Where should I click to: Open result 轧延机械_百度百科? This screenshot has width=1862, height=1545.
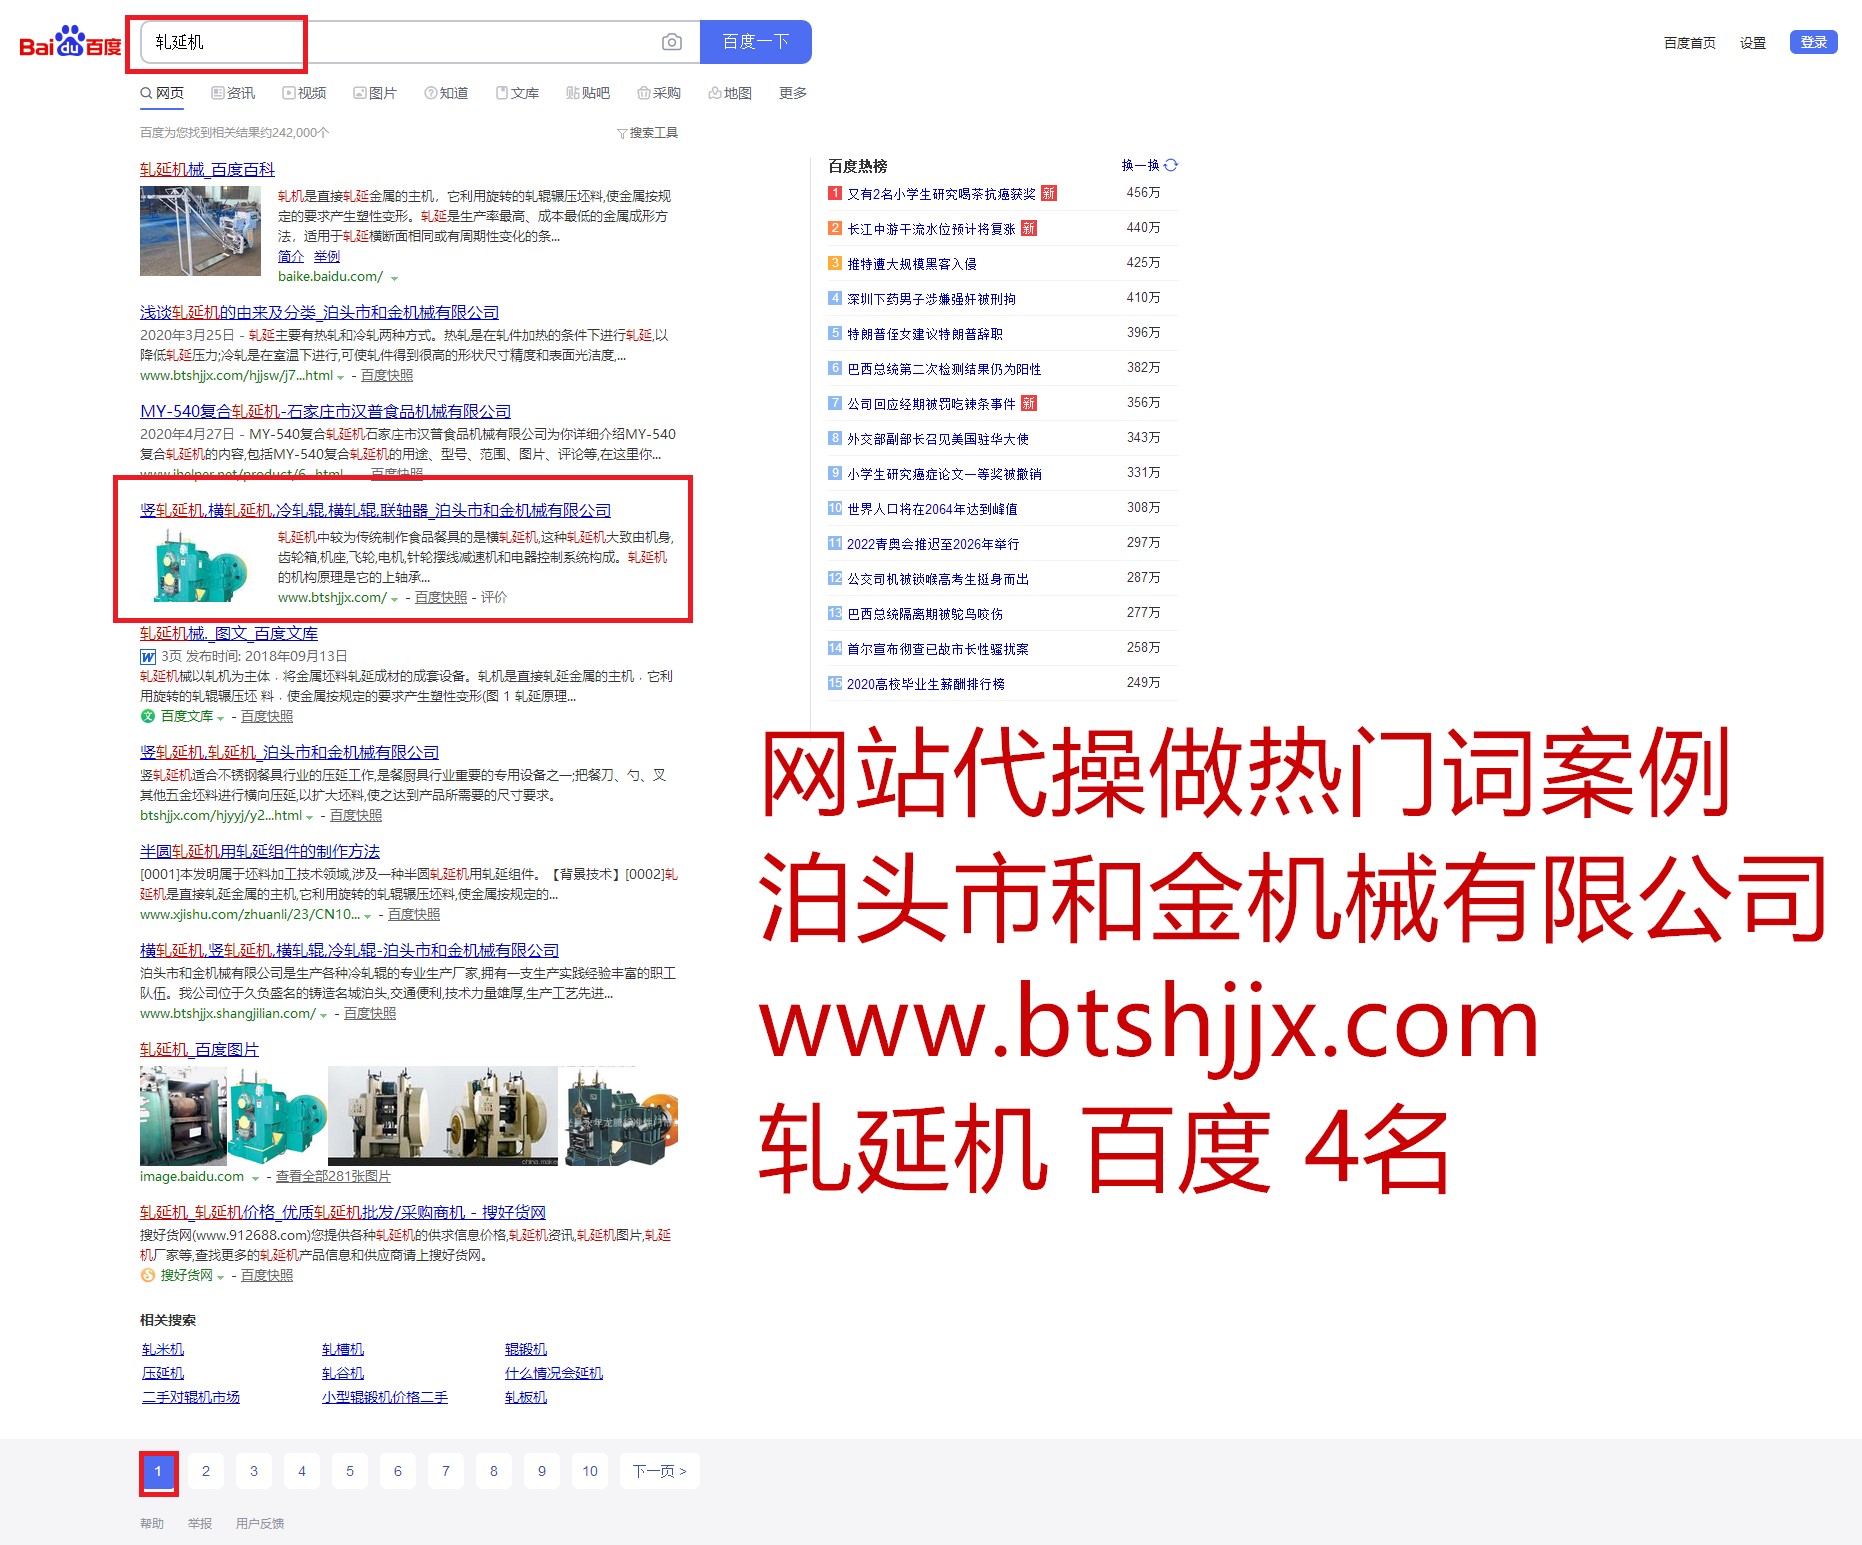click(x=207, y=170)
